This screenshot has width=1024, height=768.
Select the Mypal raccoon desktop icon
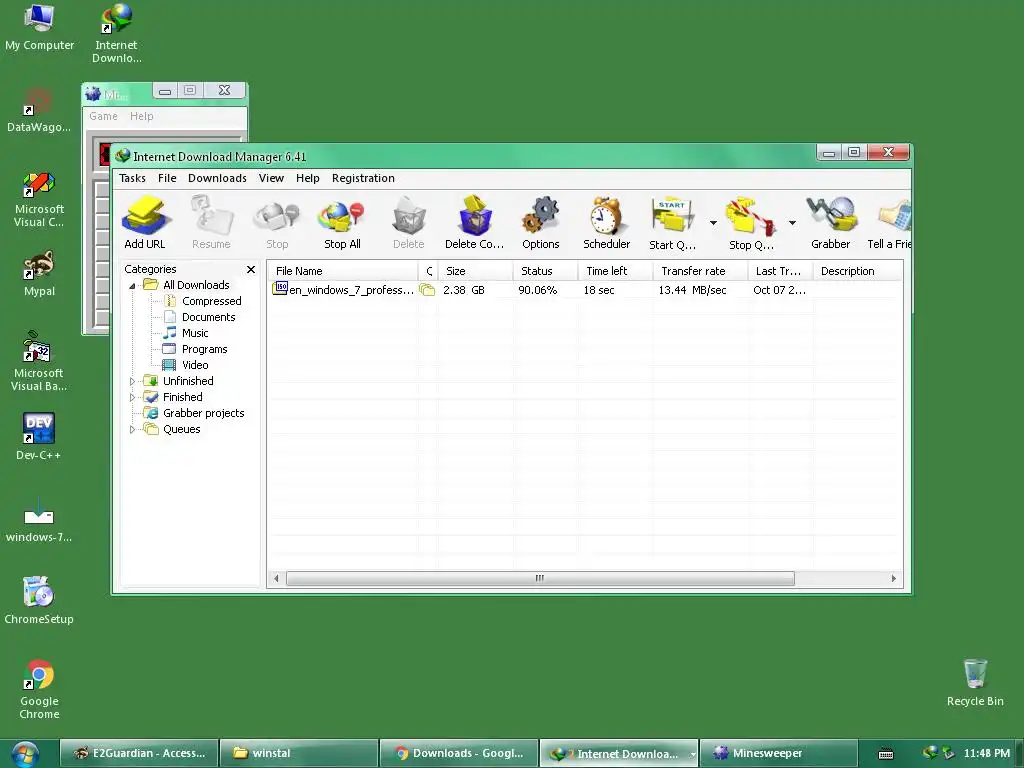[x=39, y=273]
